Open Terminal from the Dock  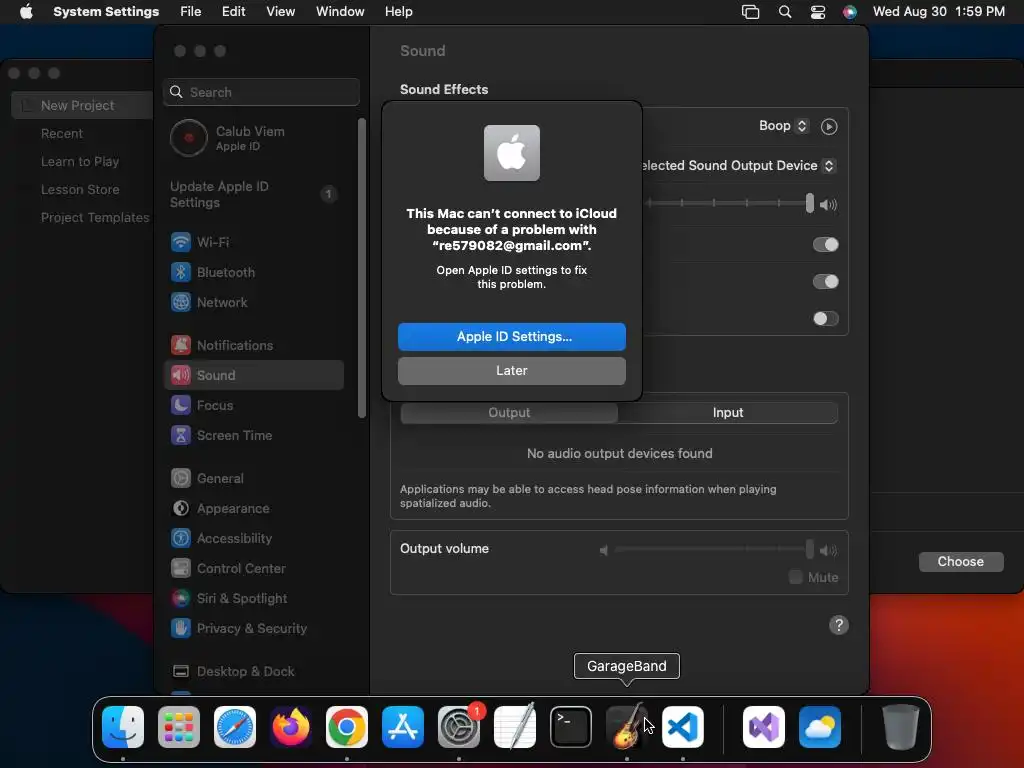(571, 726)
